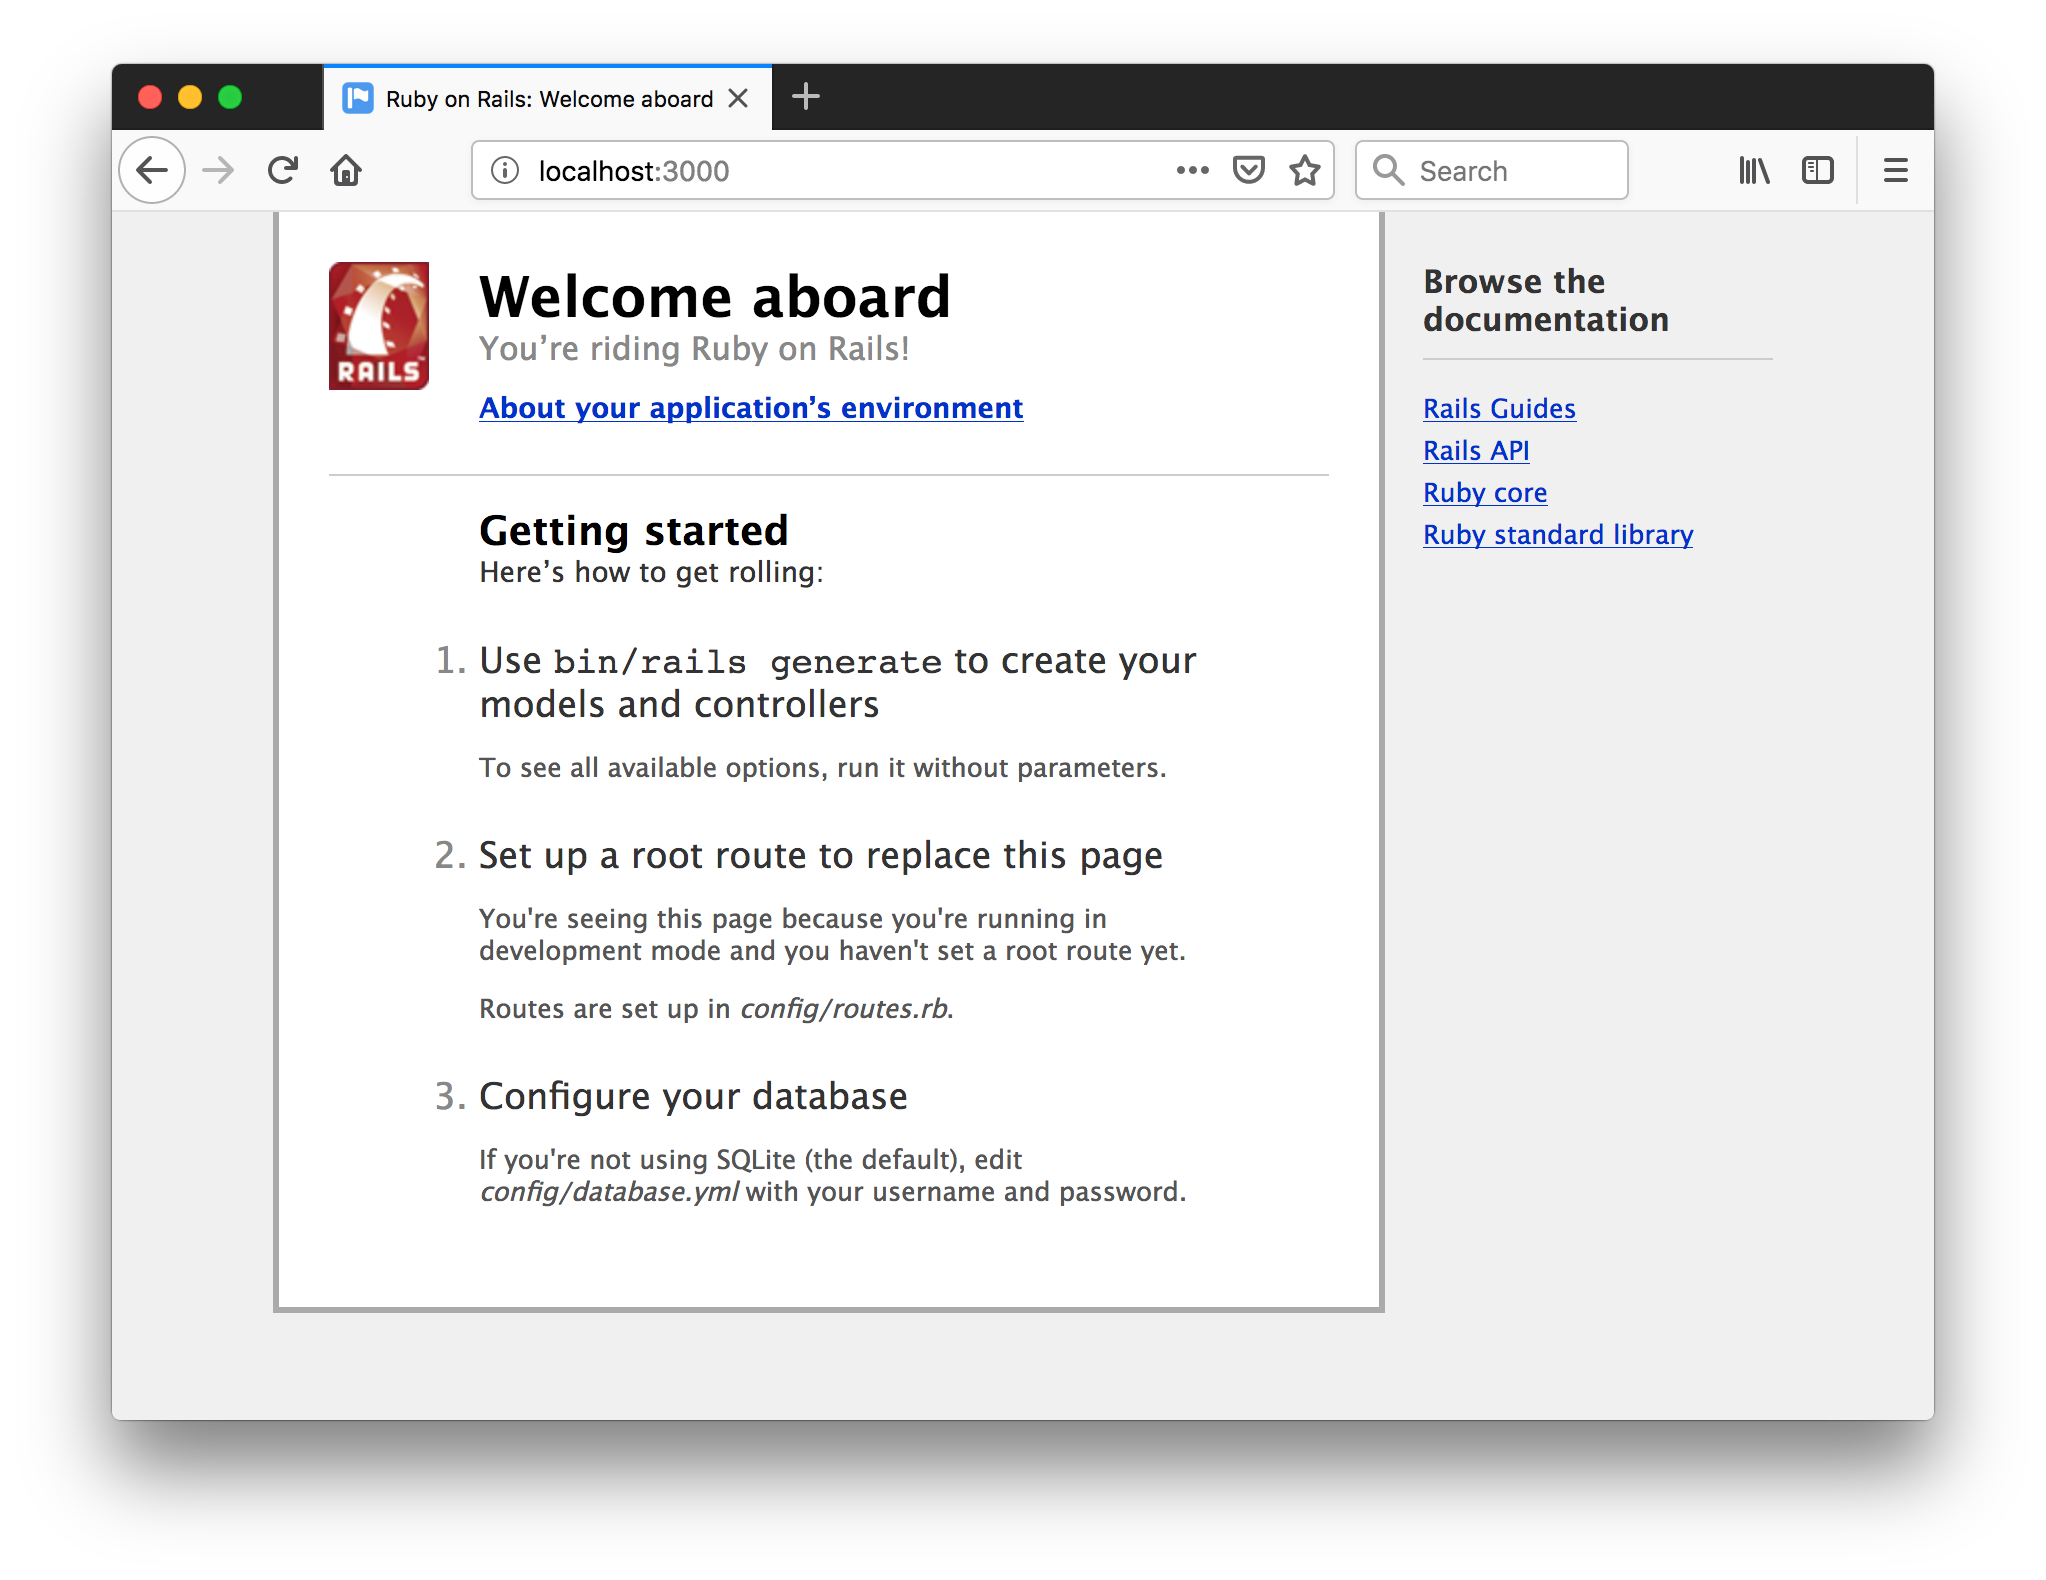Viewport: 2046px width, 1580px height.
Task: Click the red window close button
Action: click(150, 97)
